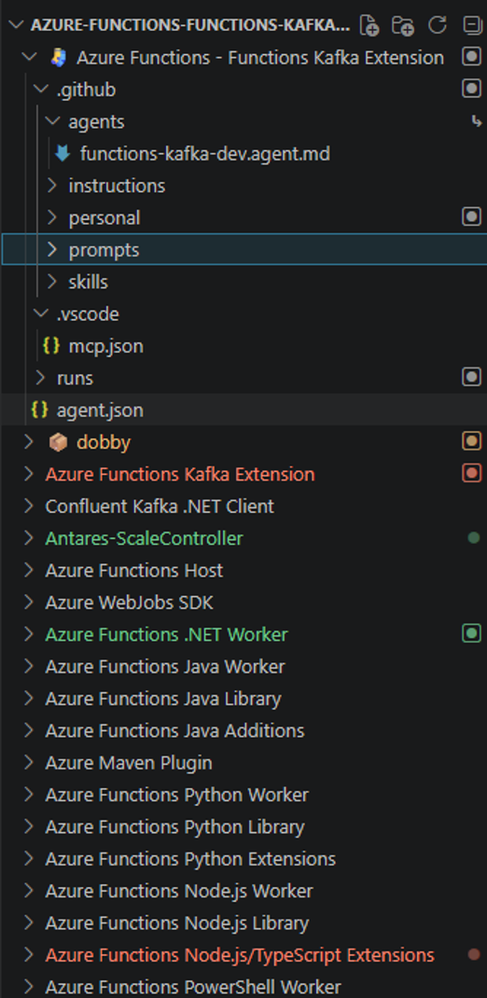Click the personal folder name
The image size is (487, 998).
104,218
